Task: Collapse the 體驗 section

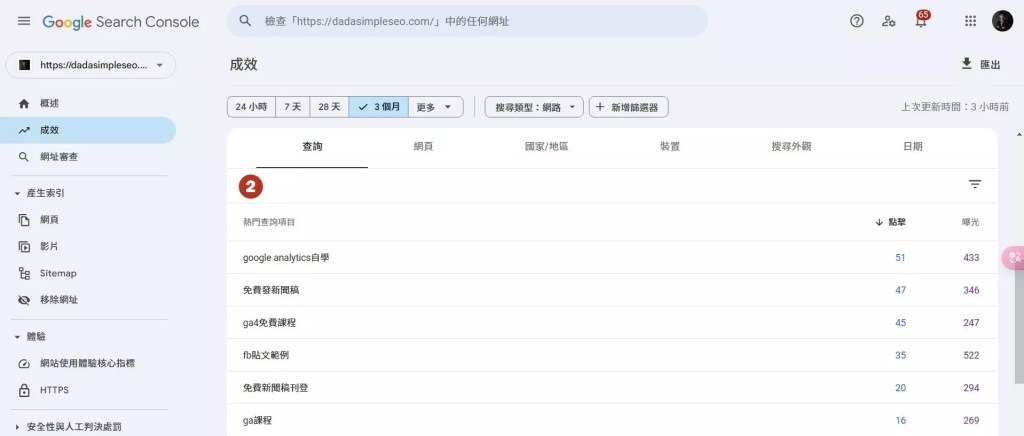Action: coord(17,337)
